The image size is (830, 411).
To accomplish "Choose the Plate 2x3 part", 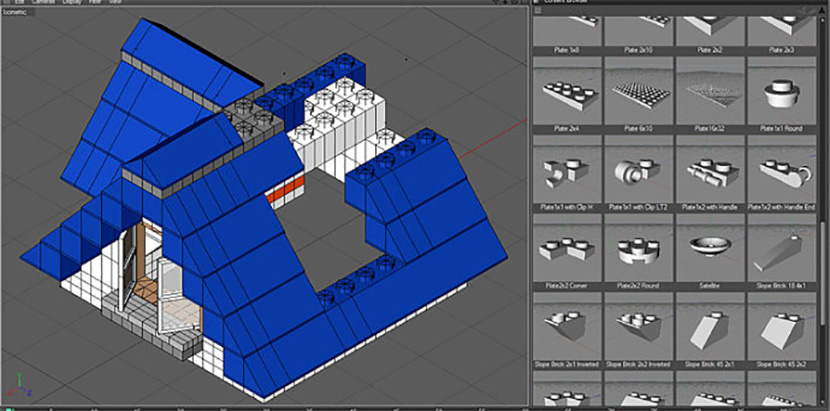I will pyautogui.click(x=781, y=31).
